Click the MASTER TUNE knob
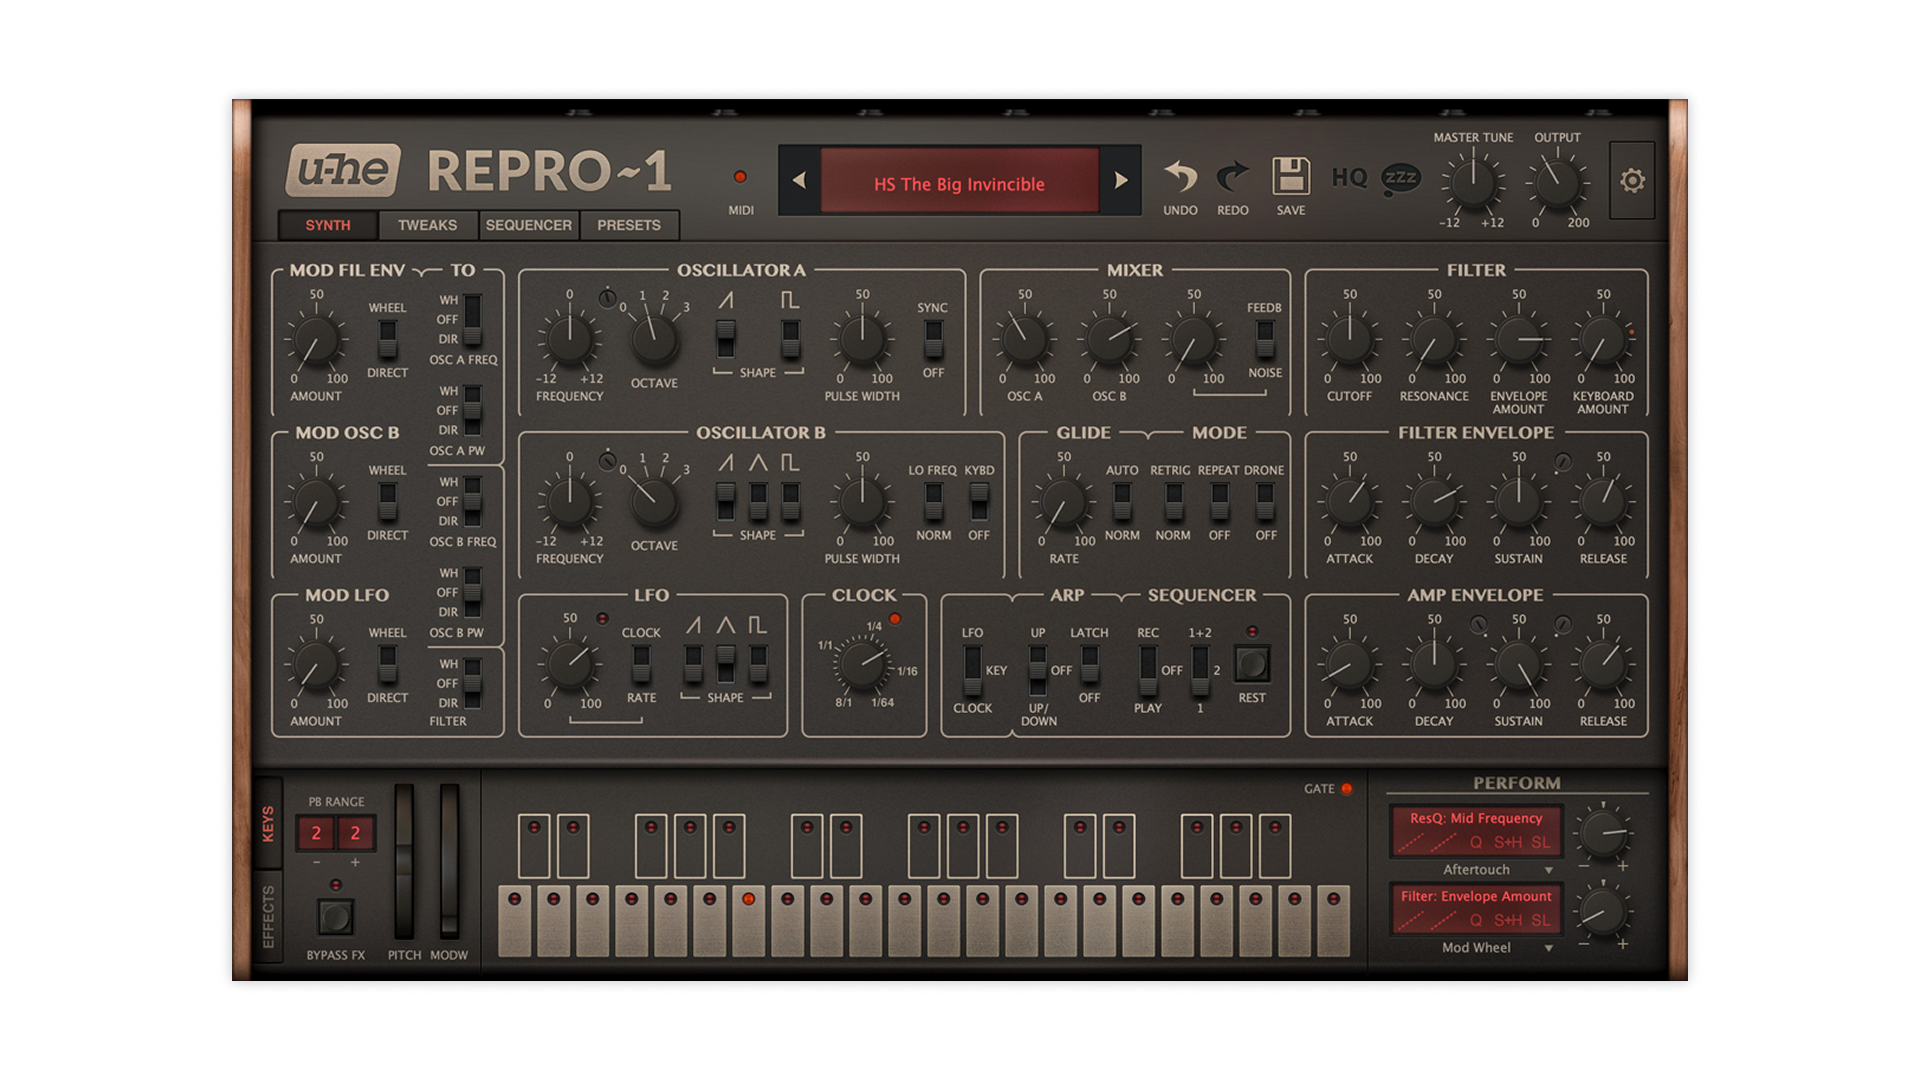The image size is (1920, 1080). [x=1473, y=182]
